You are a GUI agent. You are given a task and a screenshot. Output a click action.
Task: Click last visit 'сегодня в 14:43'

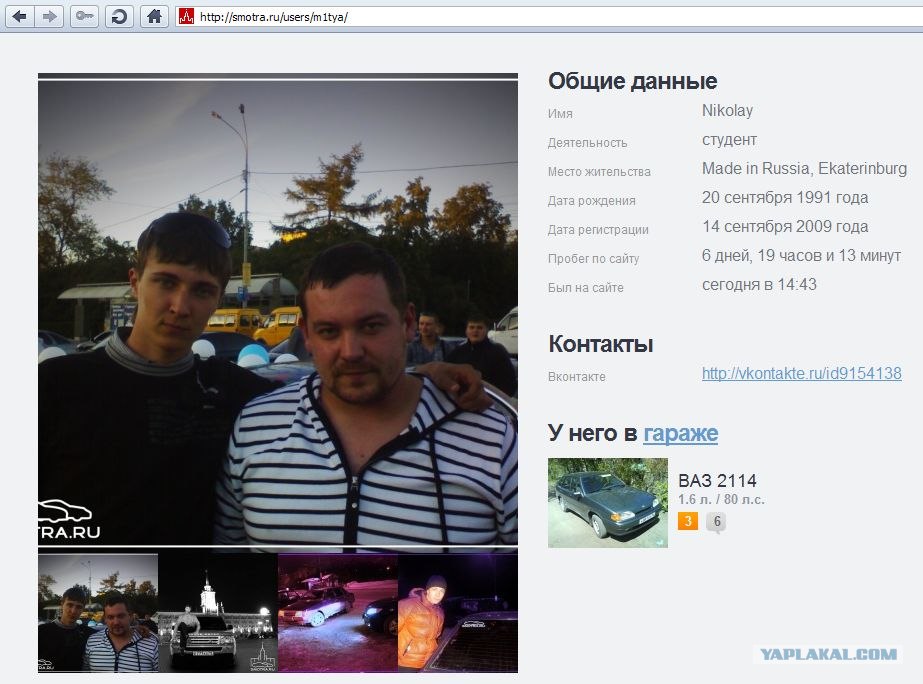(759, 284)
